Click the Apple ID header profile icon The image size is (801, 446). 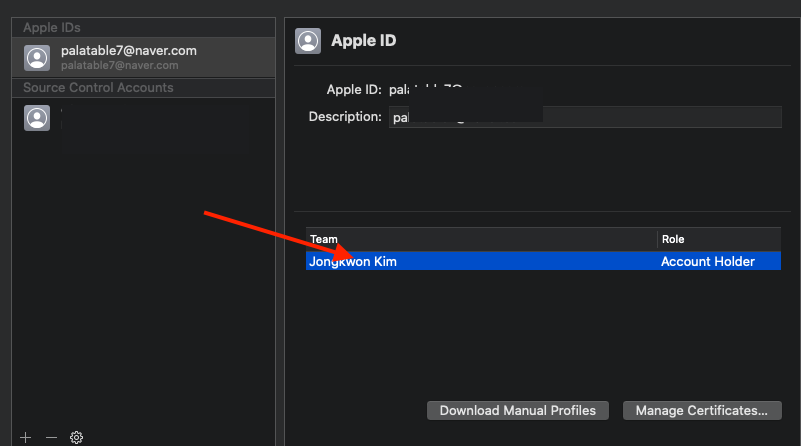coord(308,41)
